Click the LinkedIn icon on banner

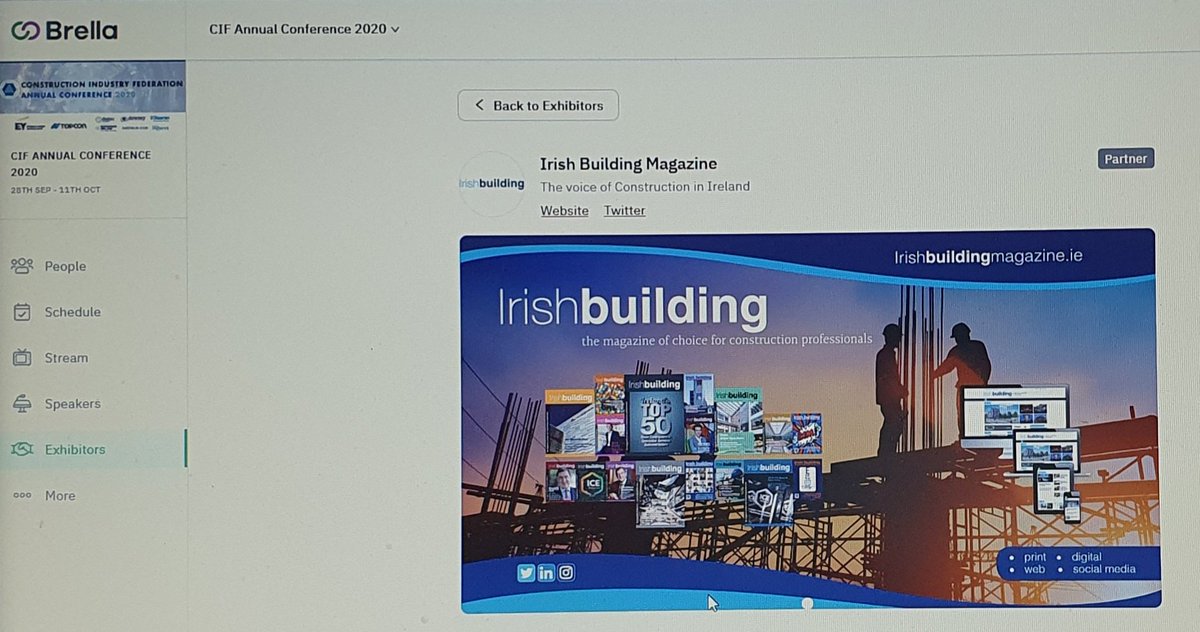[x=546, y=573]
